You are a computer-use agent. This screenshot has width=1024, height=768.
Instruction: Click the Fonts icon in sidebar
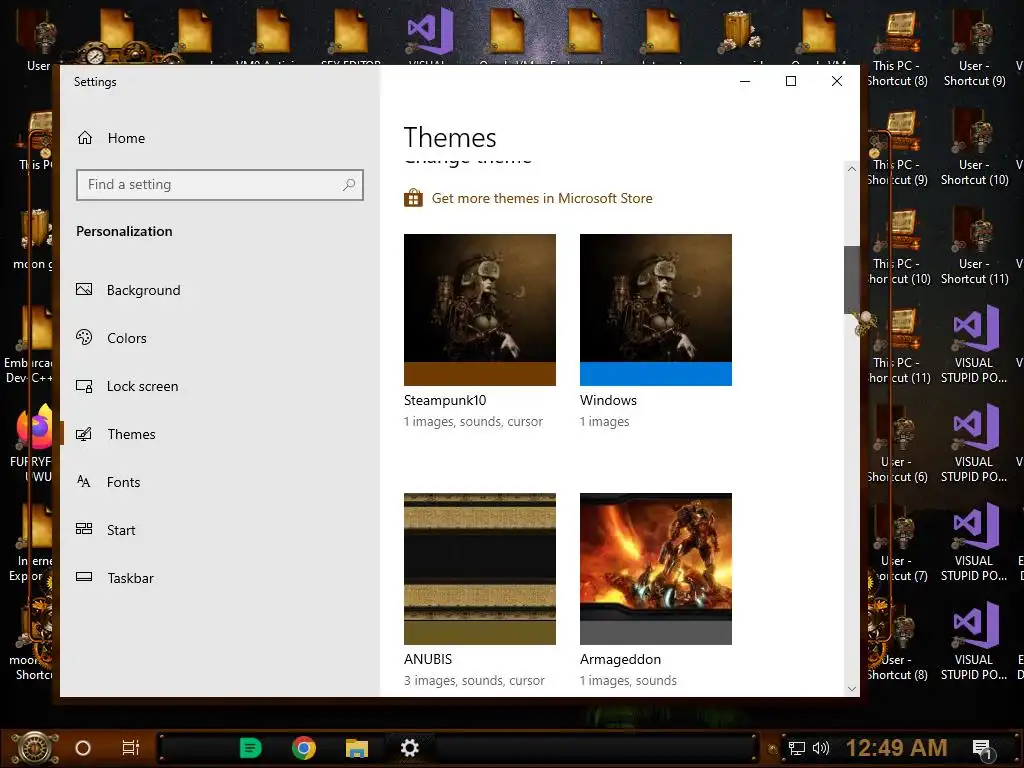tap(84, 481)
